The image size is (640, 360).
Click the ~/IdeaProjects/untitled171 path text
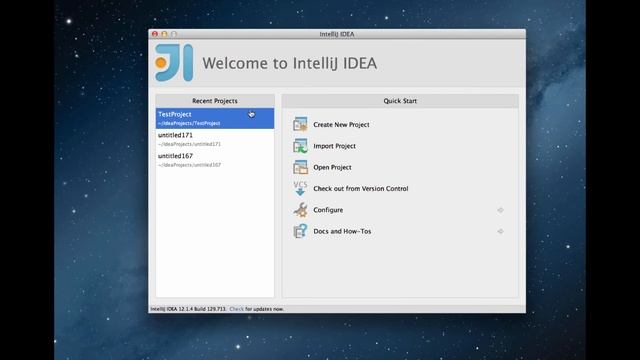coord(189,144)
